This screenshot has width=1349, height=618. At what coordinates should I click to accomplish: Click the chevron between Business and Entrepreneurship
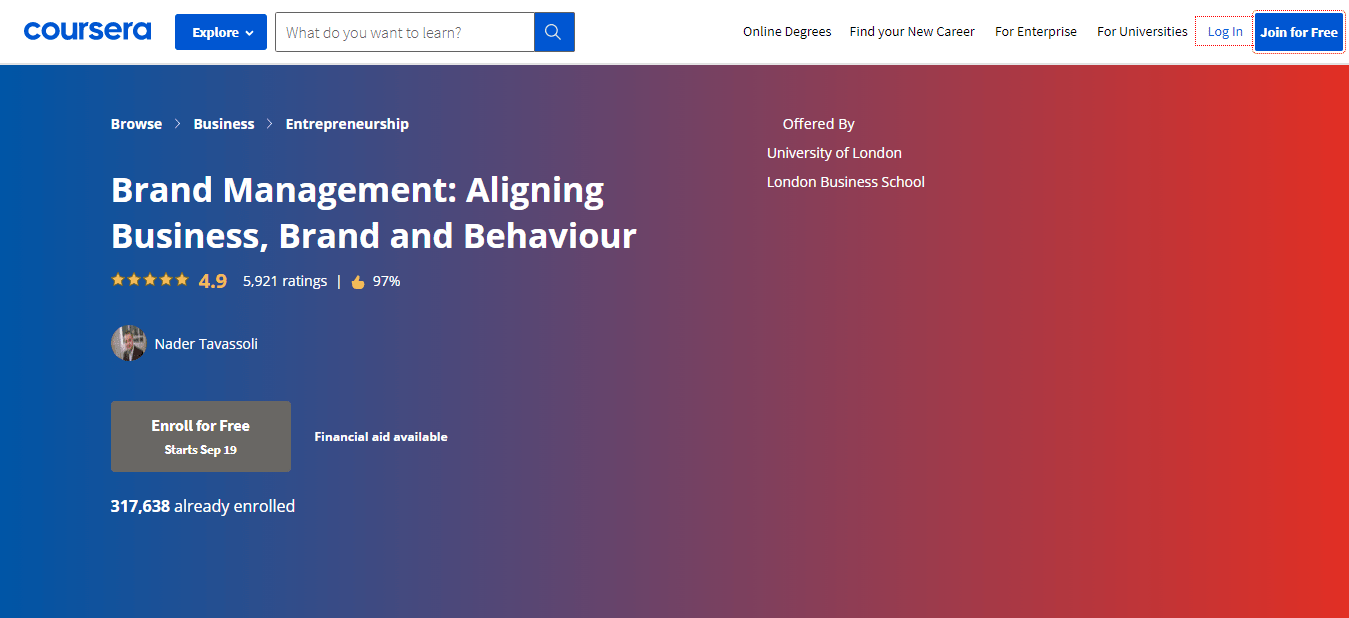pos(270,124)
